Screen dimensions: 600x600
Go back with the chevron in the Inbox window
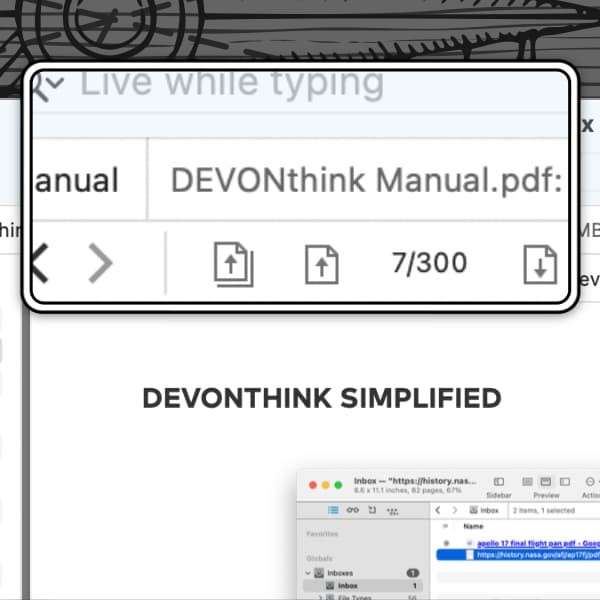point(438,510)
